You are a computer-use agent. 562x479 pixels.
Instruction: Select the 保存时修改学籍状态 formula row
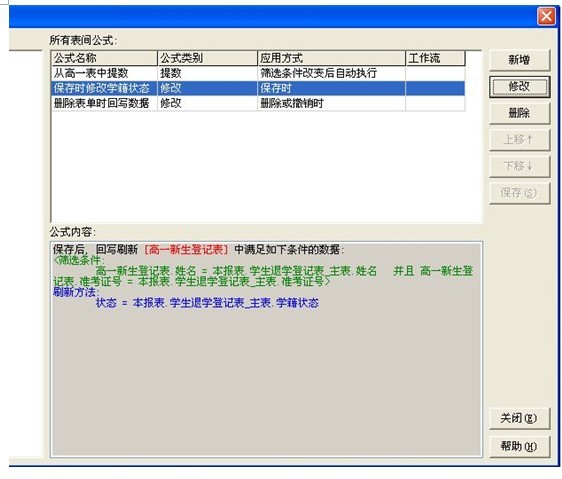(x=258, y=88)
